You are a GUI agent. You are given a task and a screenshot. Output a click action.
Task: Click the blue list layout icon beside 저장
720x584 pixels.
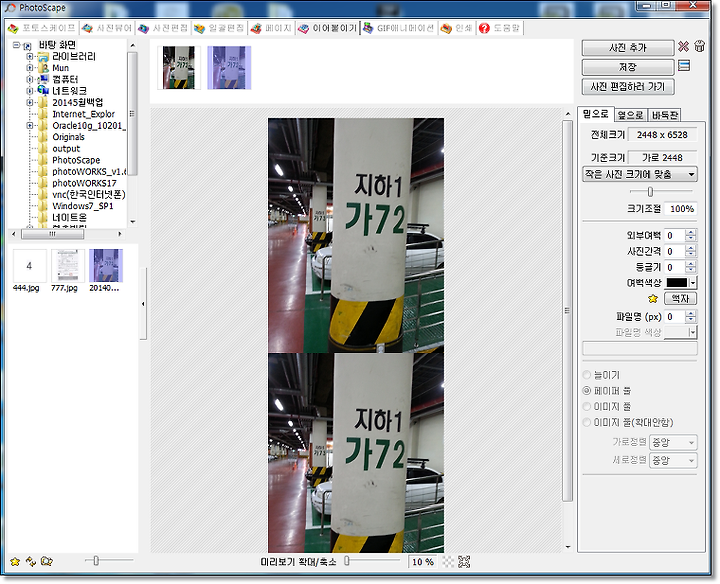click(x=684, y=66)
